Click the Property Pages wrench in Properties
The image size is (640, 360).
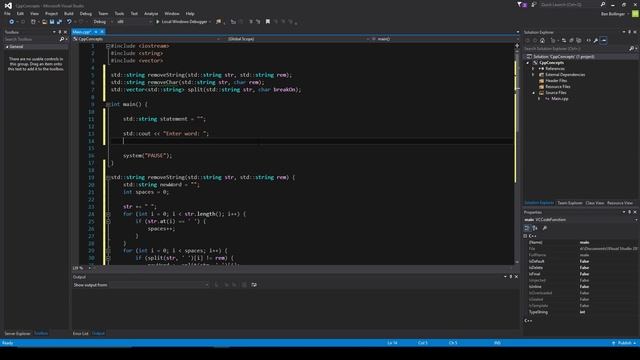click(544, 228)
